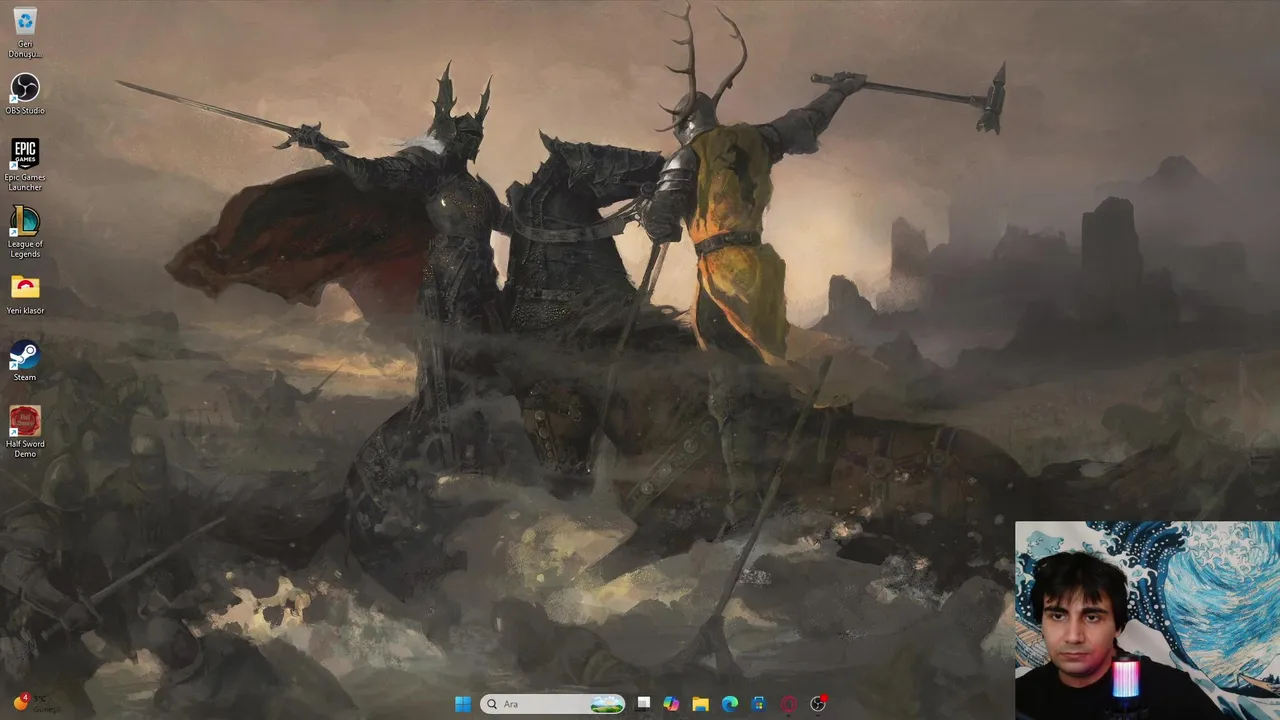This screenshot has width=1280, height=720.
Task: Select the League of Legends shortcut
Action: [25, 232]
